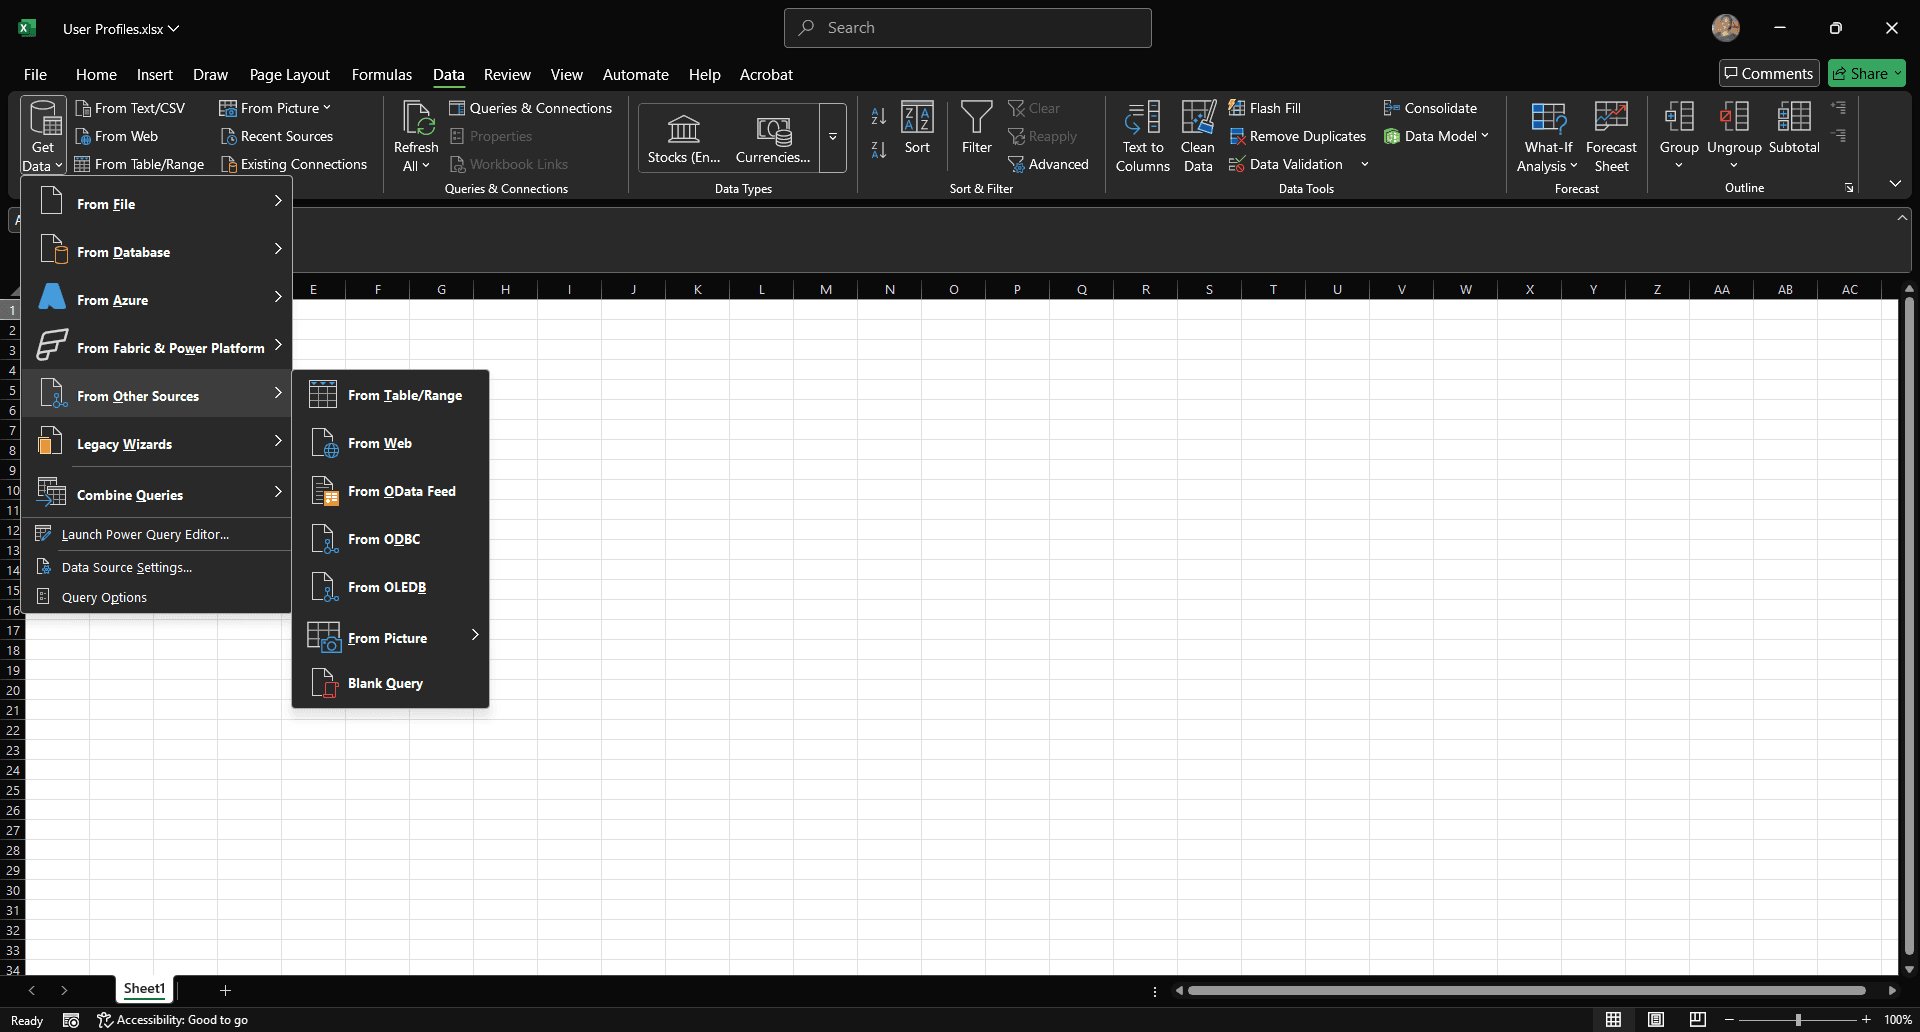Viewport: 1920px width, 1032px height.
Task: Open Recent Sources
Action: coord(277,136)
